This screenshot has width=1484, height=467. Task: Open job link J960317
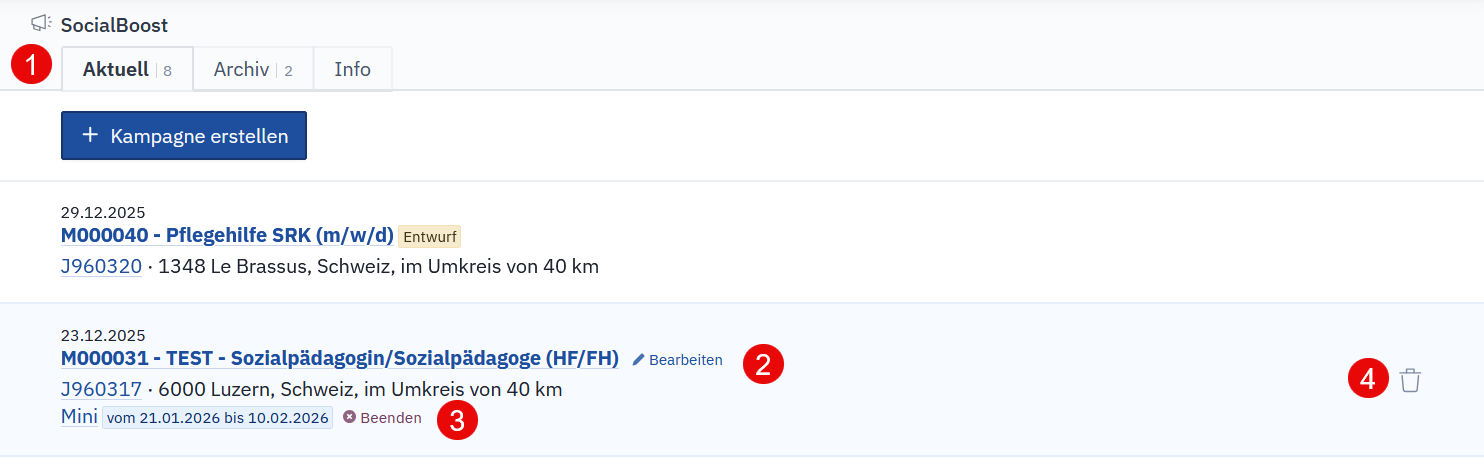(101, 389)
